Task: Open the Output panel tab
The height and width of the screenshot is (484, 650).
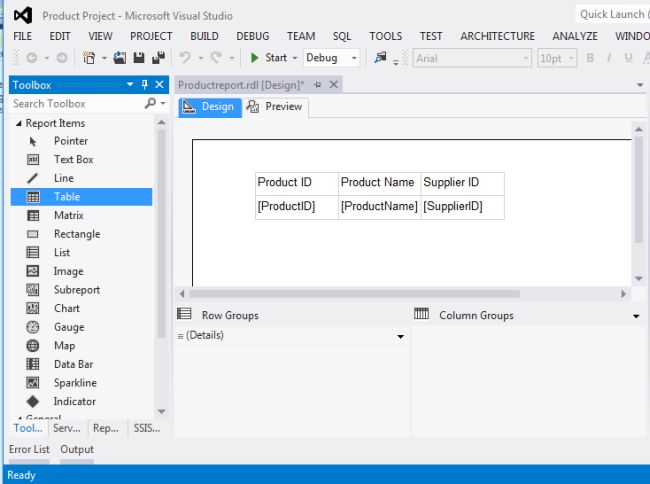Action: pyautogui.click(x=77, y=449)
